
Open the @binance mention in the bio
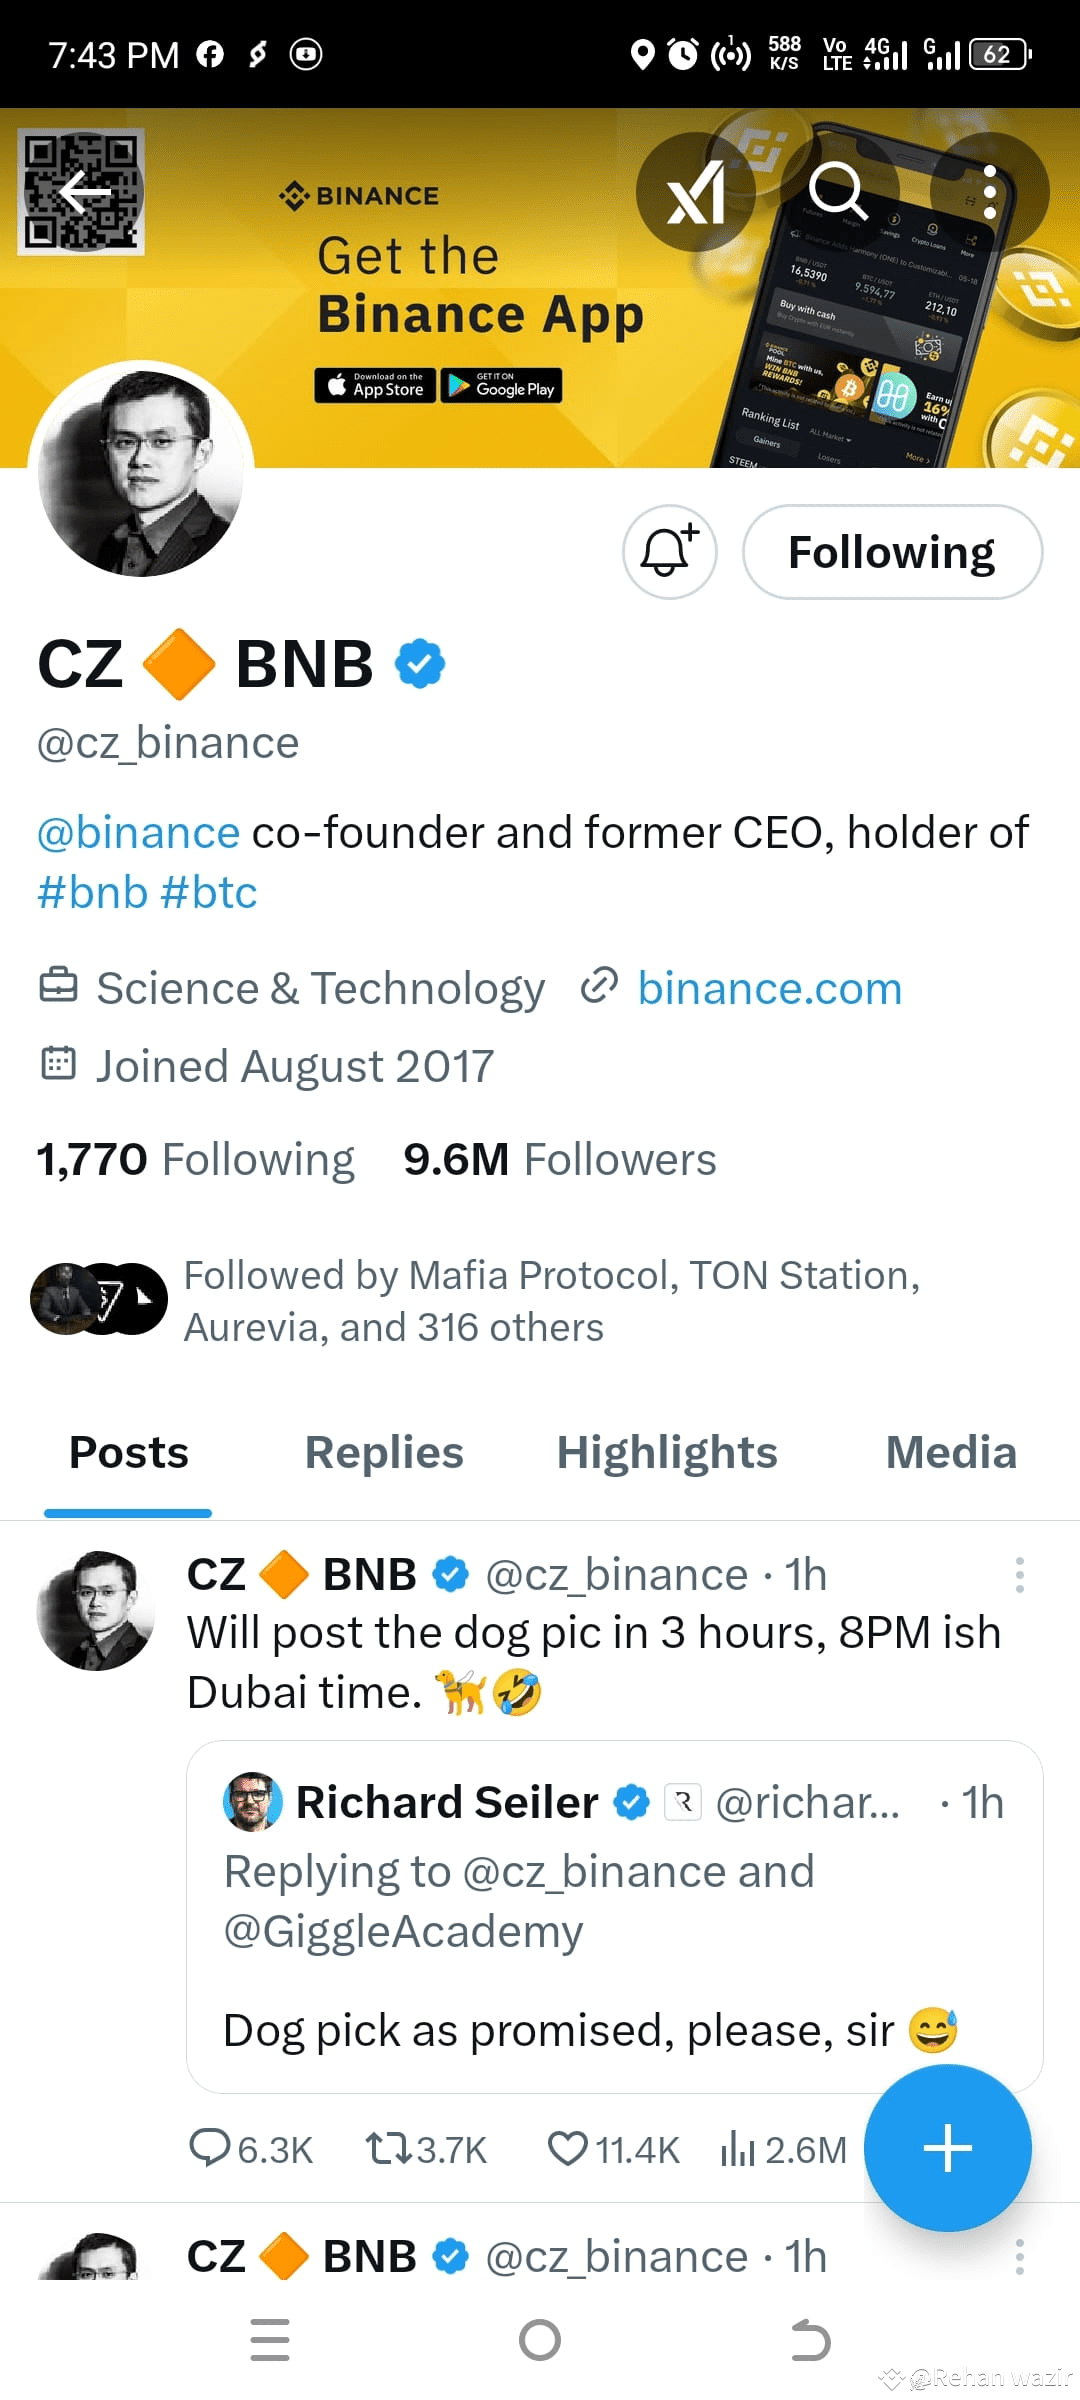pos(135,831)
